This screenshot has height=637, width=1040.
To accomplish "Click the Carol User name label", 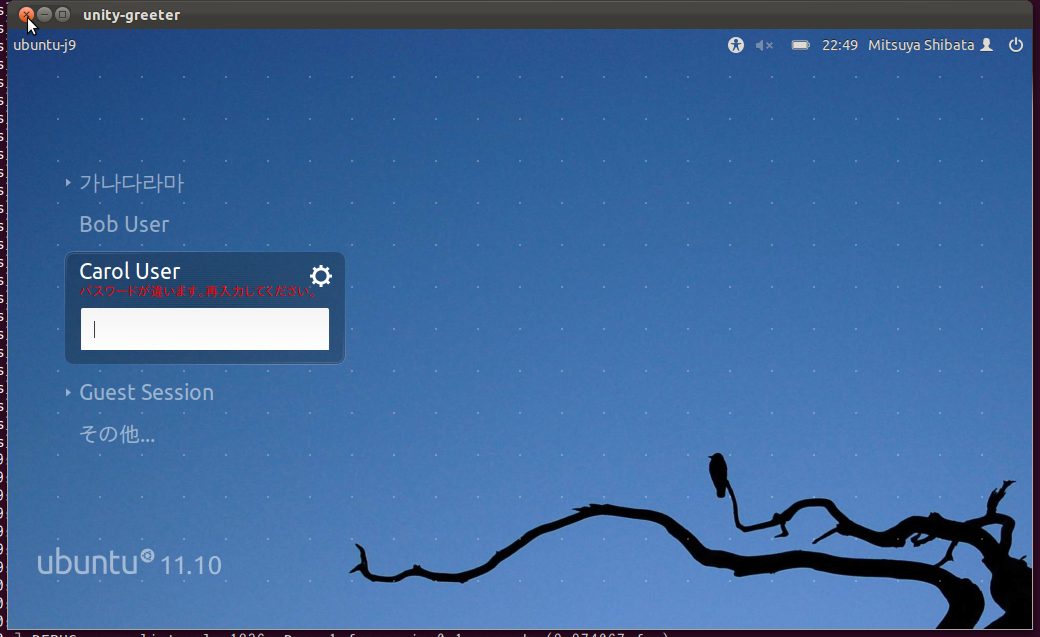I will click(129, 271).
